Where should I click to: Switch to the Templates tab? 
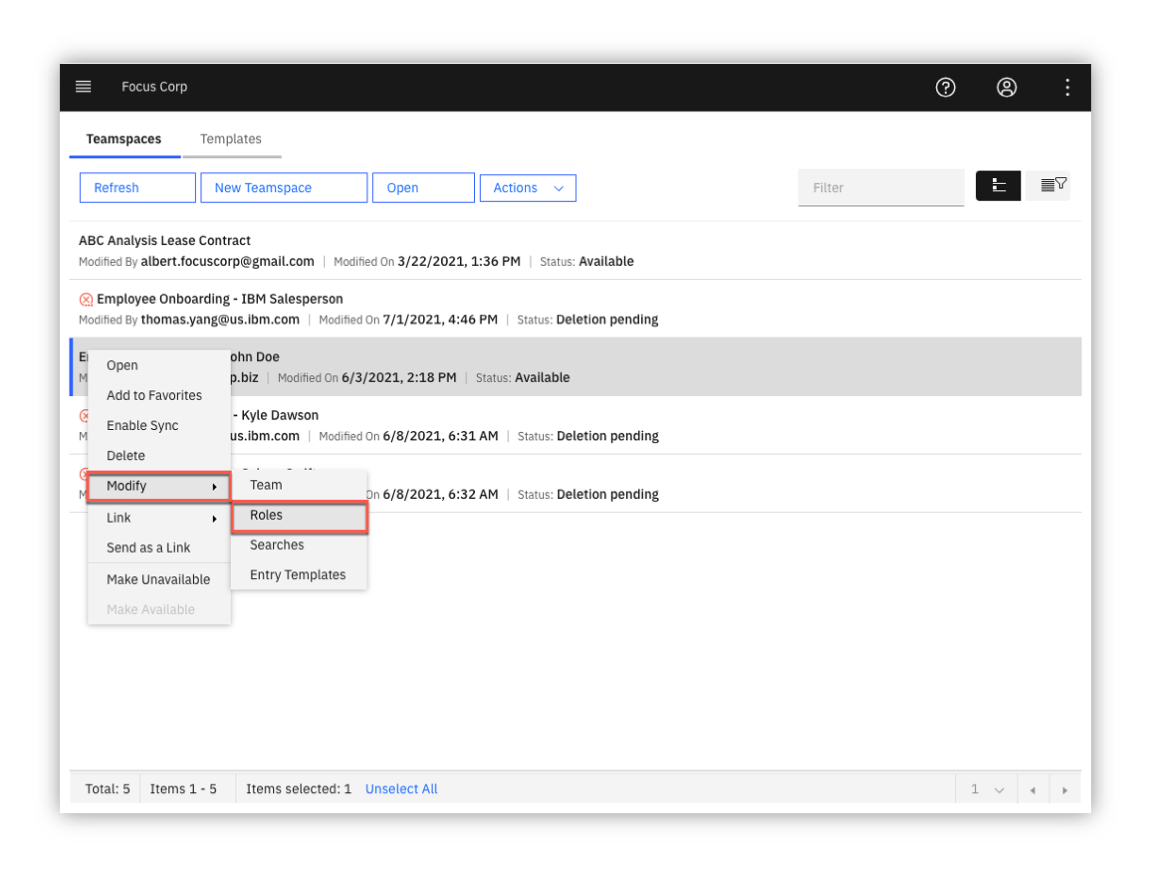coord(231,139)
